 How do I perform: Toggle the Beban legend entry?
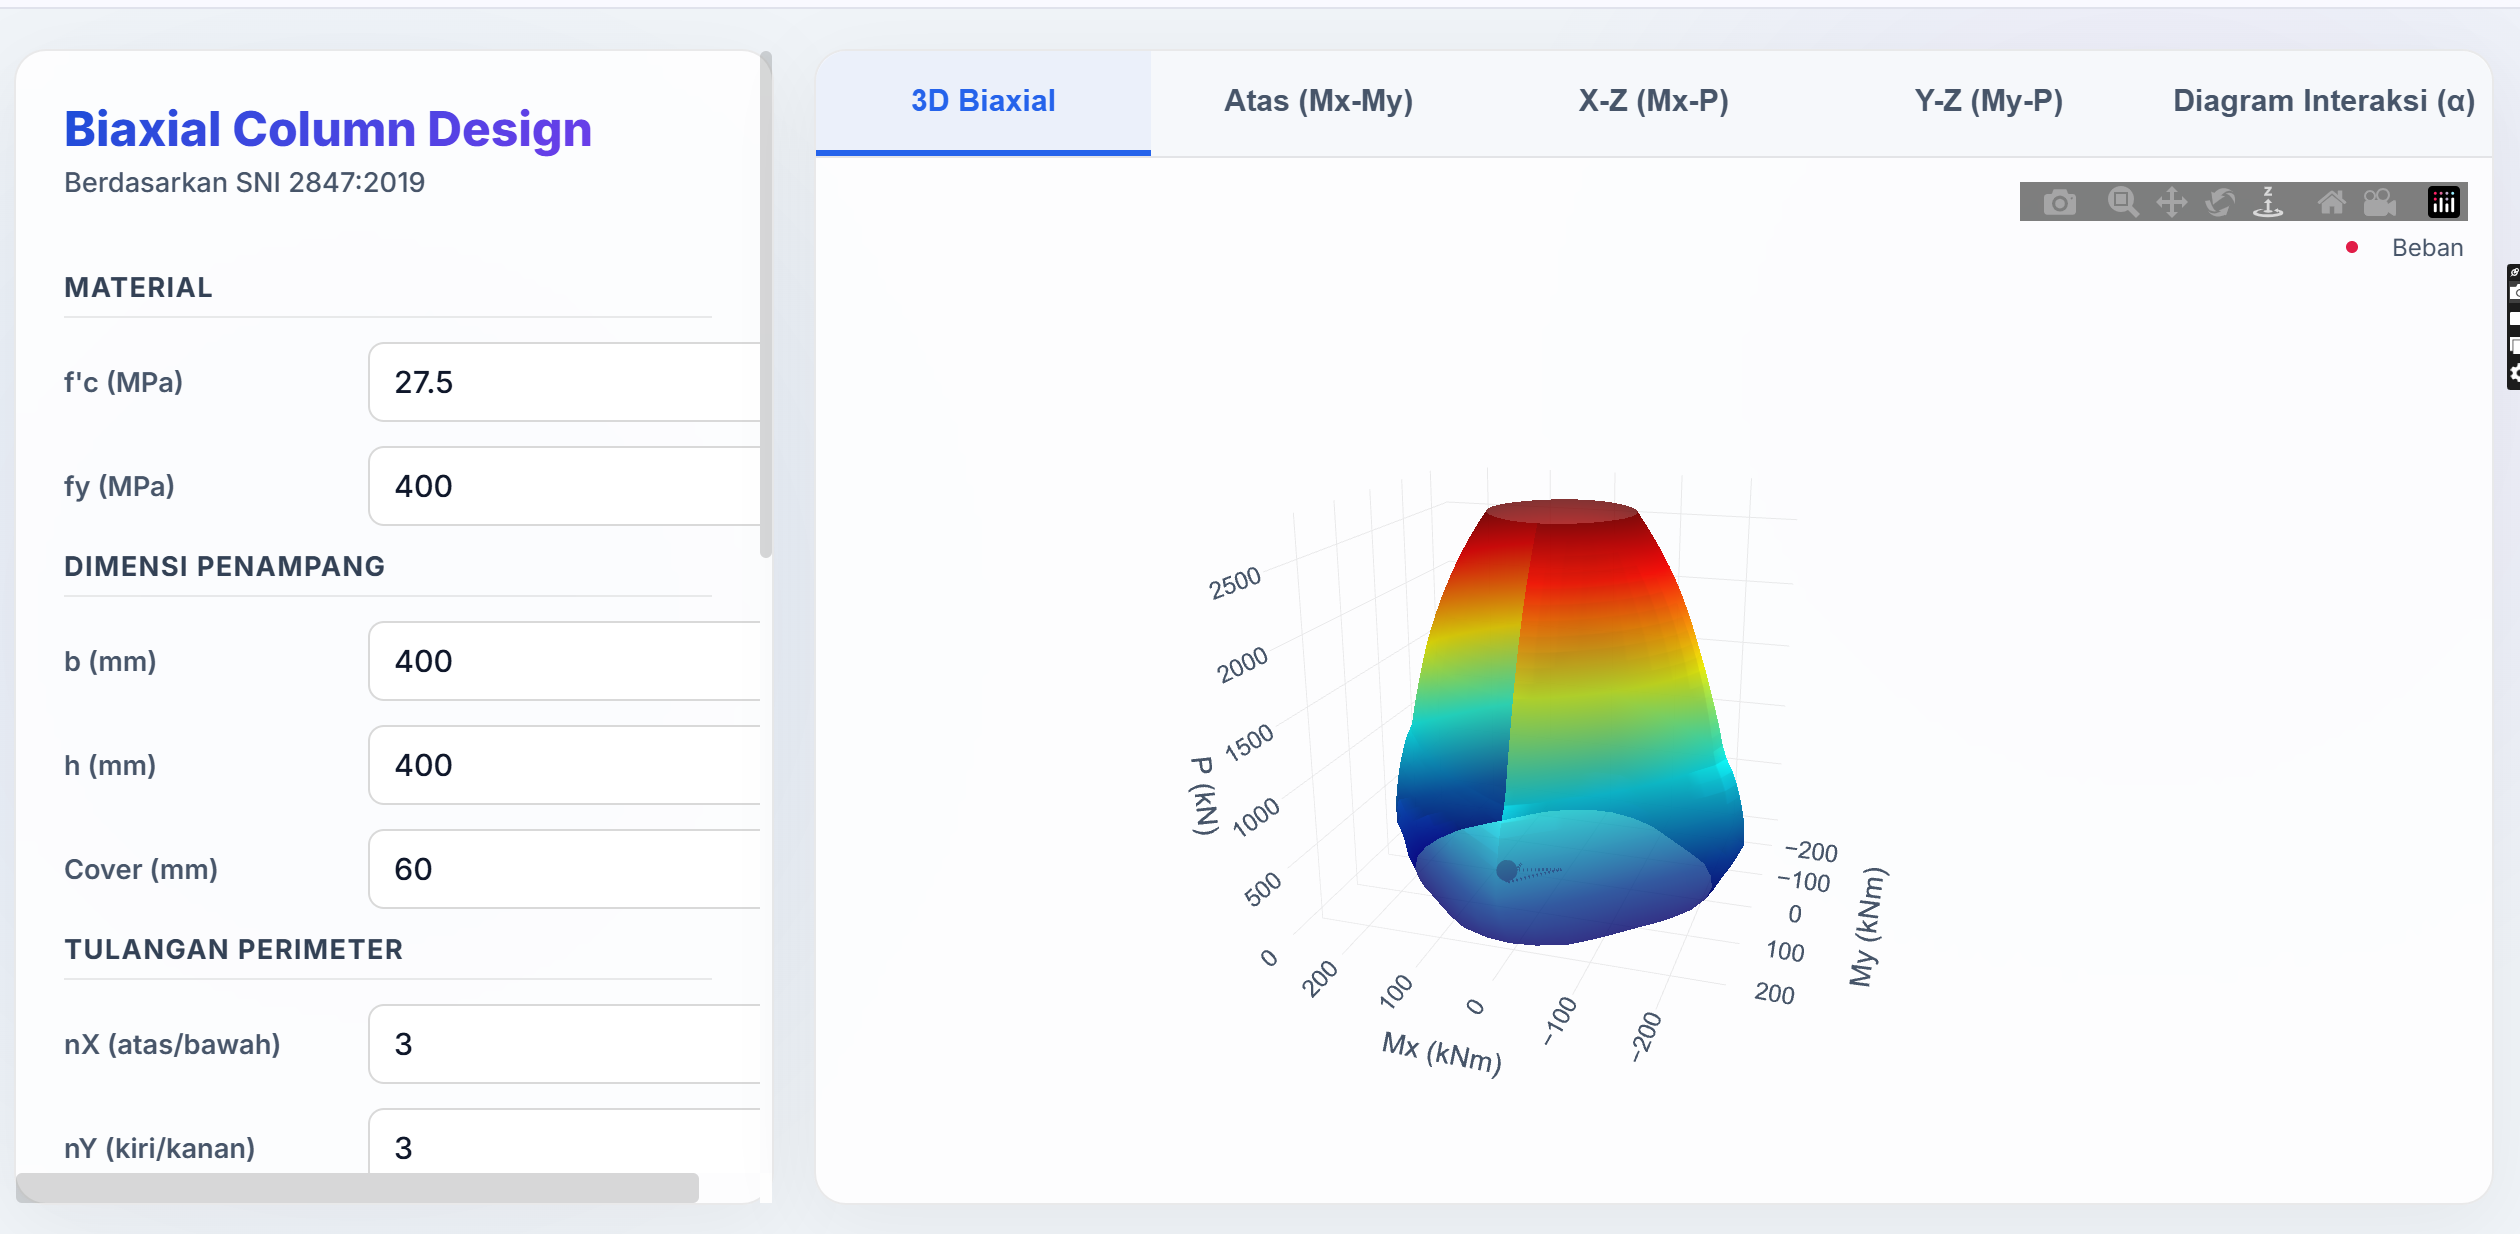pos(2426,248)
